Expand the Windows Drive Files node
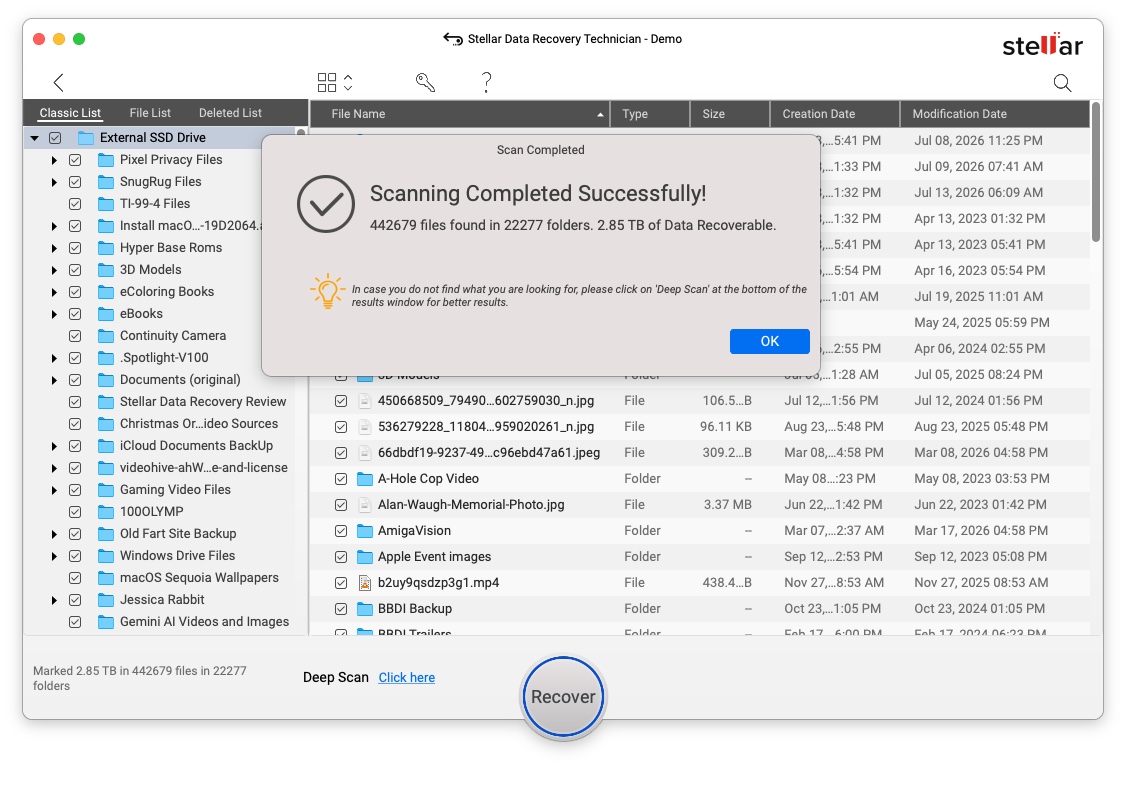Viewport: 1126px width, 786px height. pos(54,556)
